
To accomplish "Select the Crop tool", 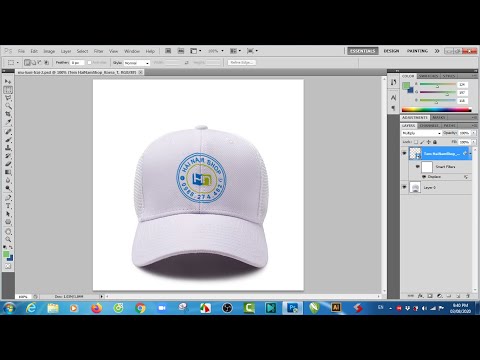I will [8, 114].
